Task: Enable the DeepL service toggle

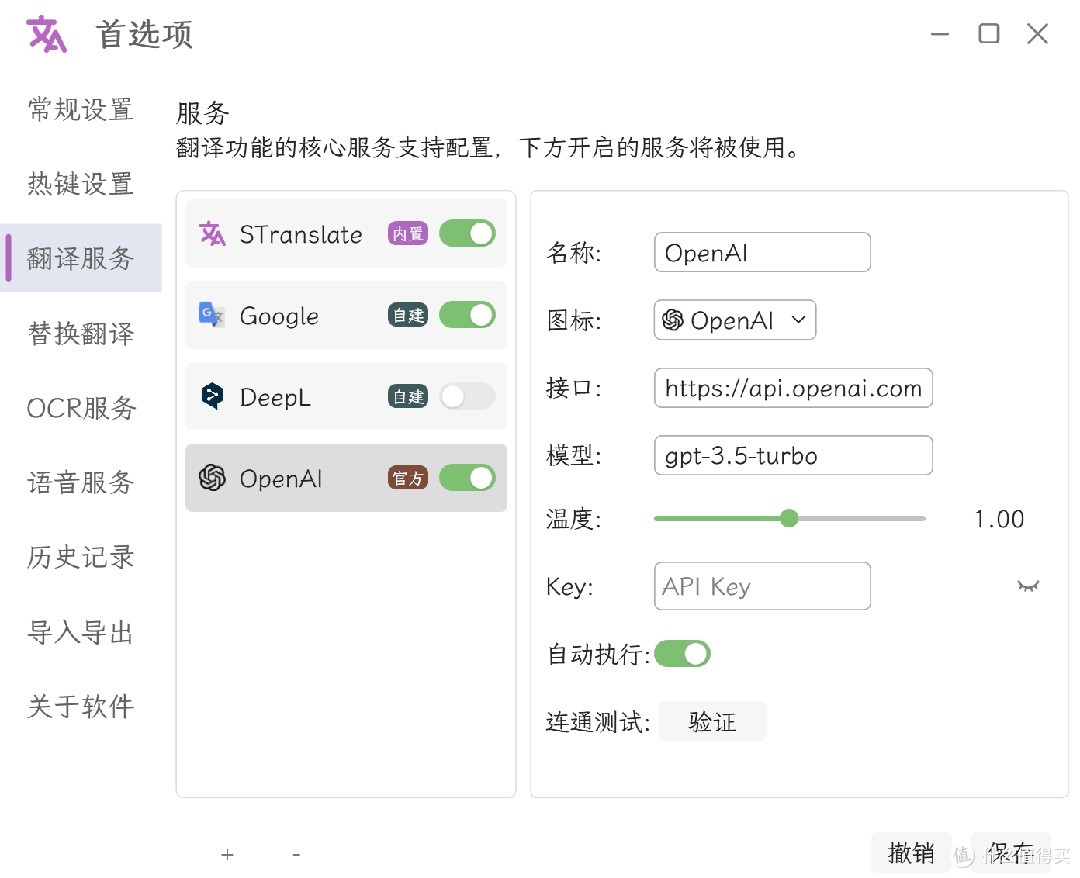Action: 468,396
